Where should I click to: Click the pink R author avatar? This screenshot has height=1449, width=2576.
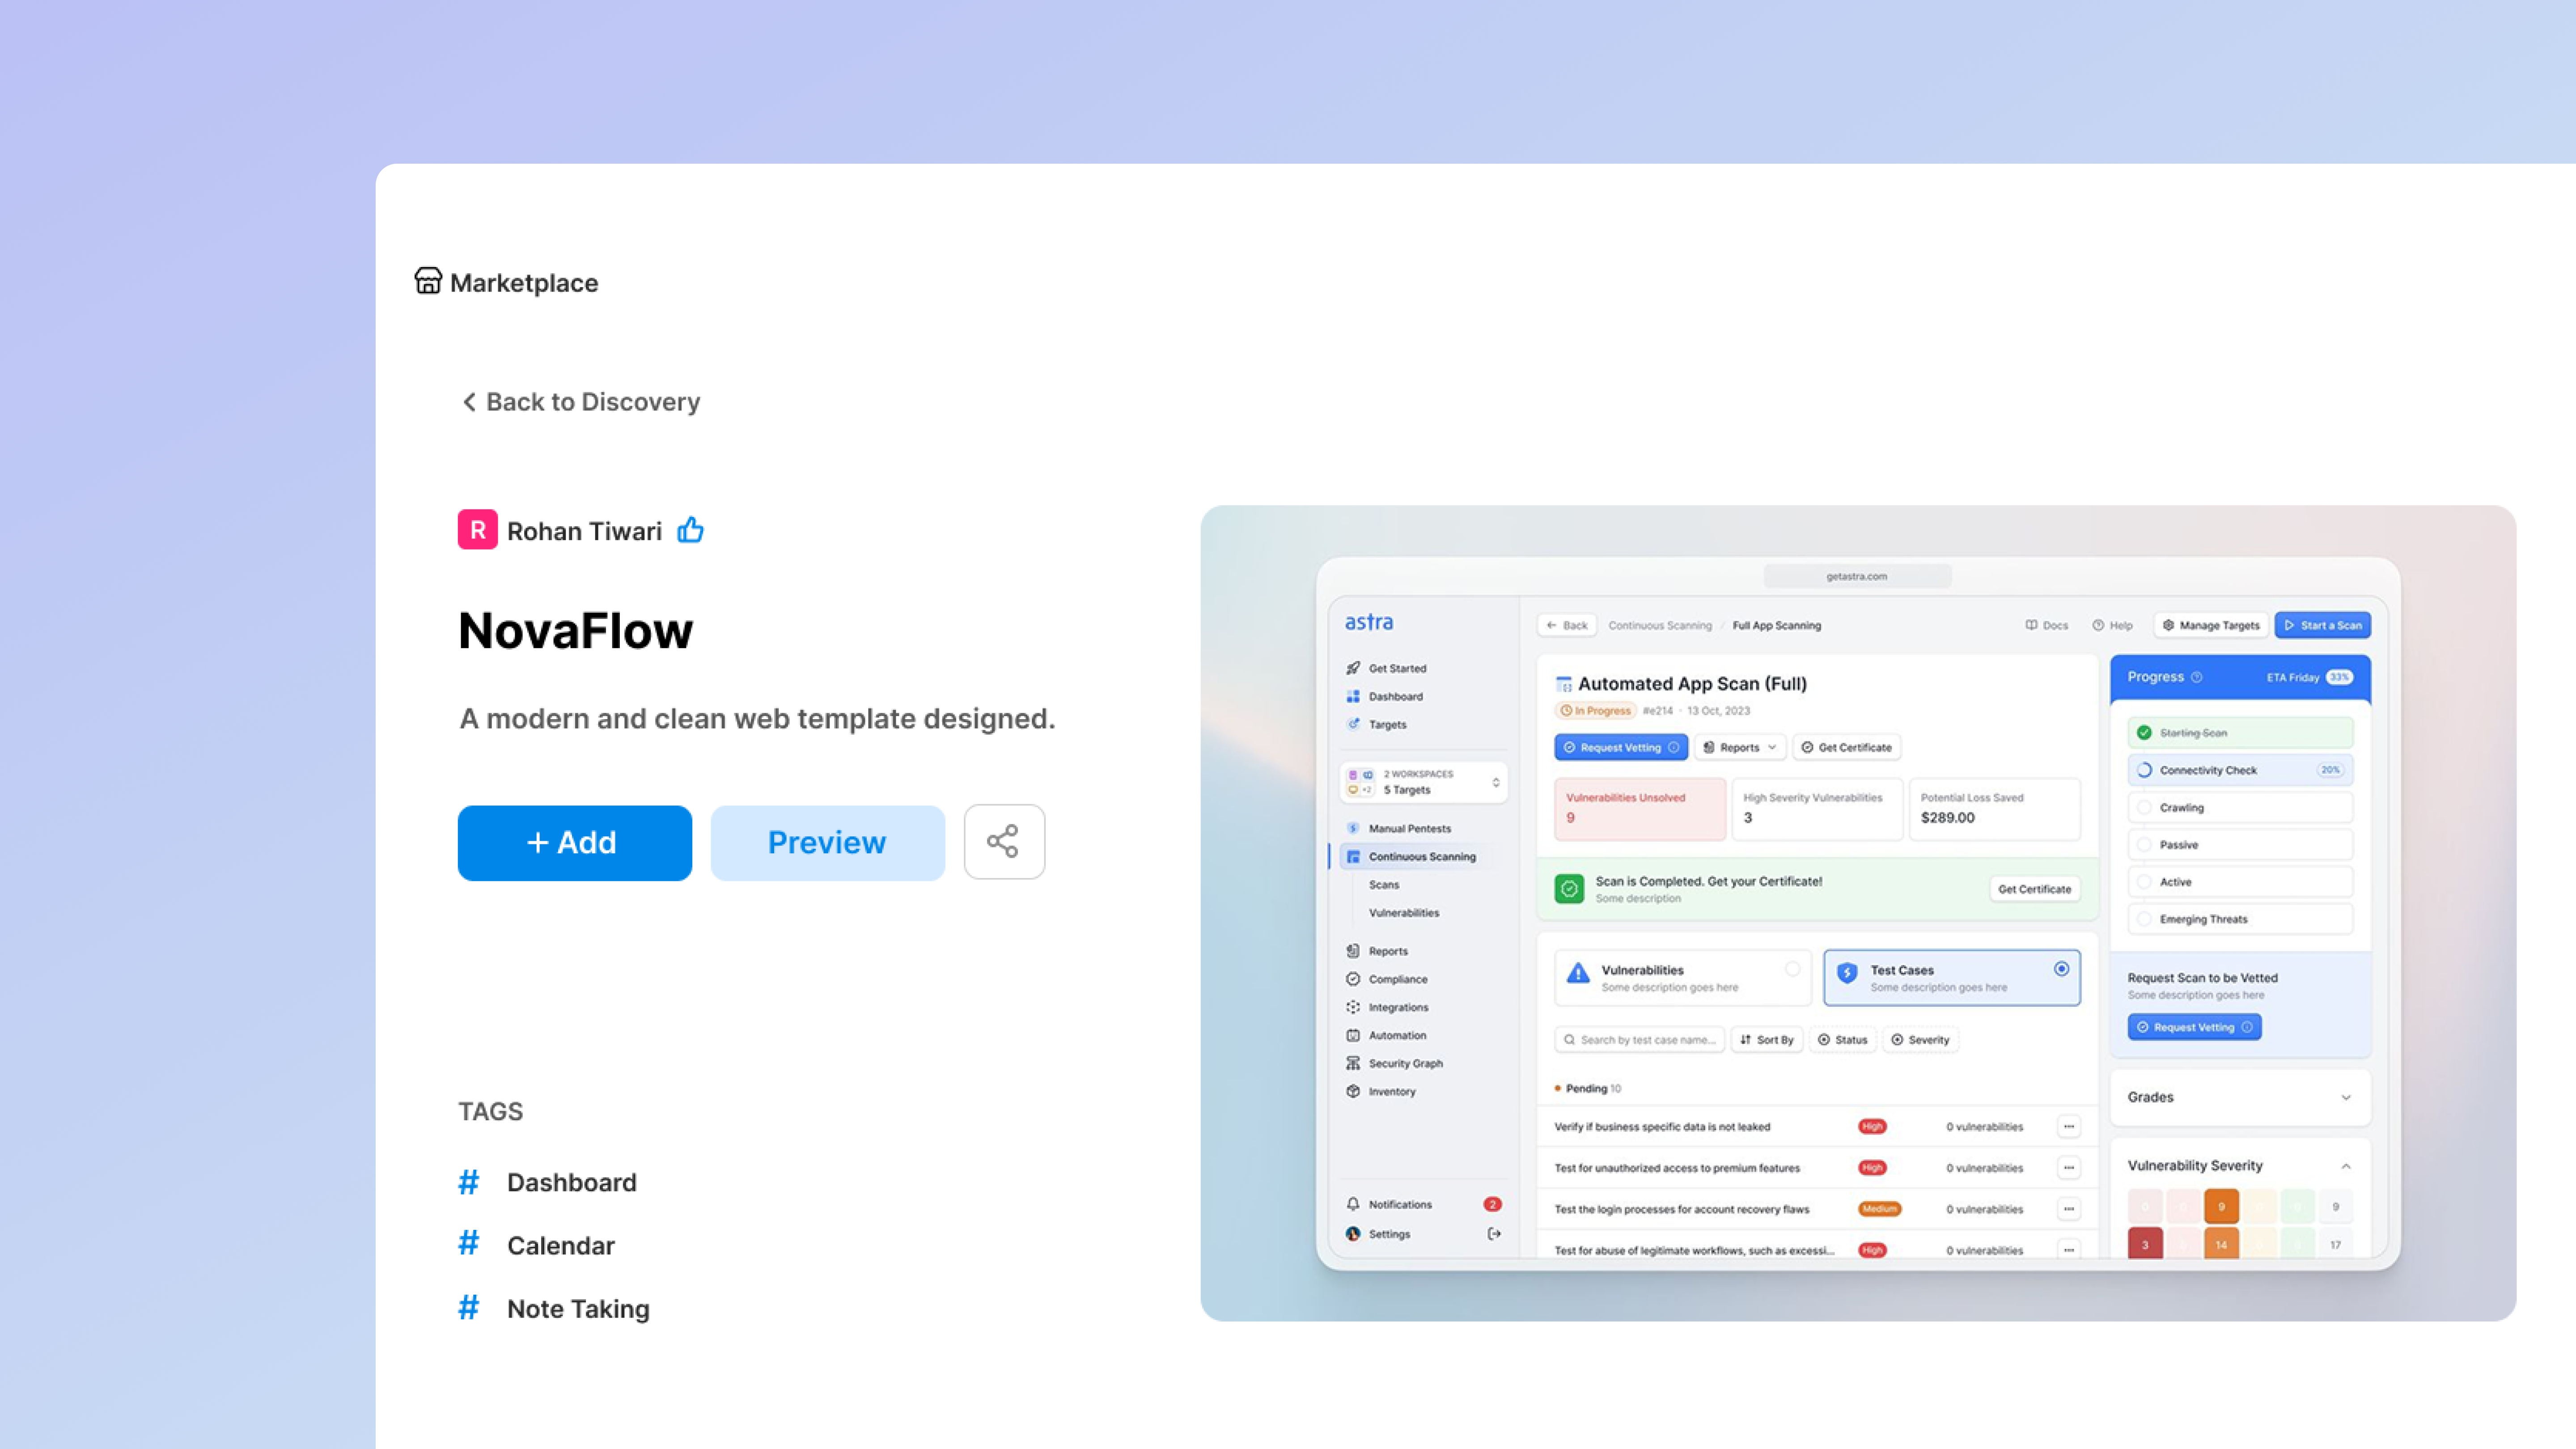[477, 530]
